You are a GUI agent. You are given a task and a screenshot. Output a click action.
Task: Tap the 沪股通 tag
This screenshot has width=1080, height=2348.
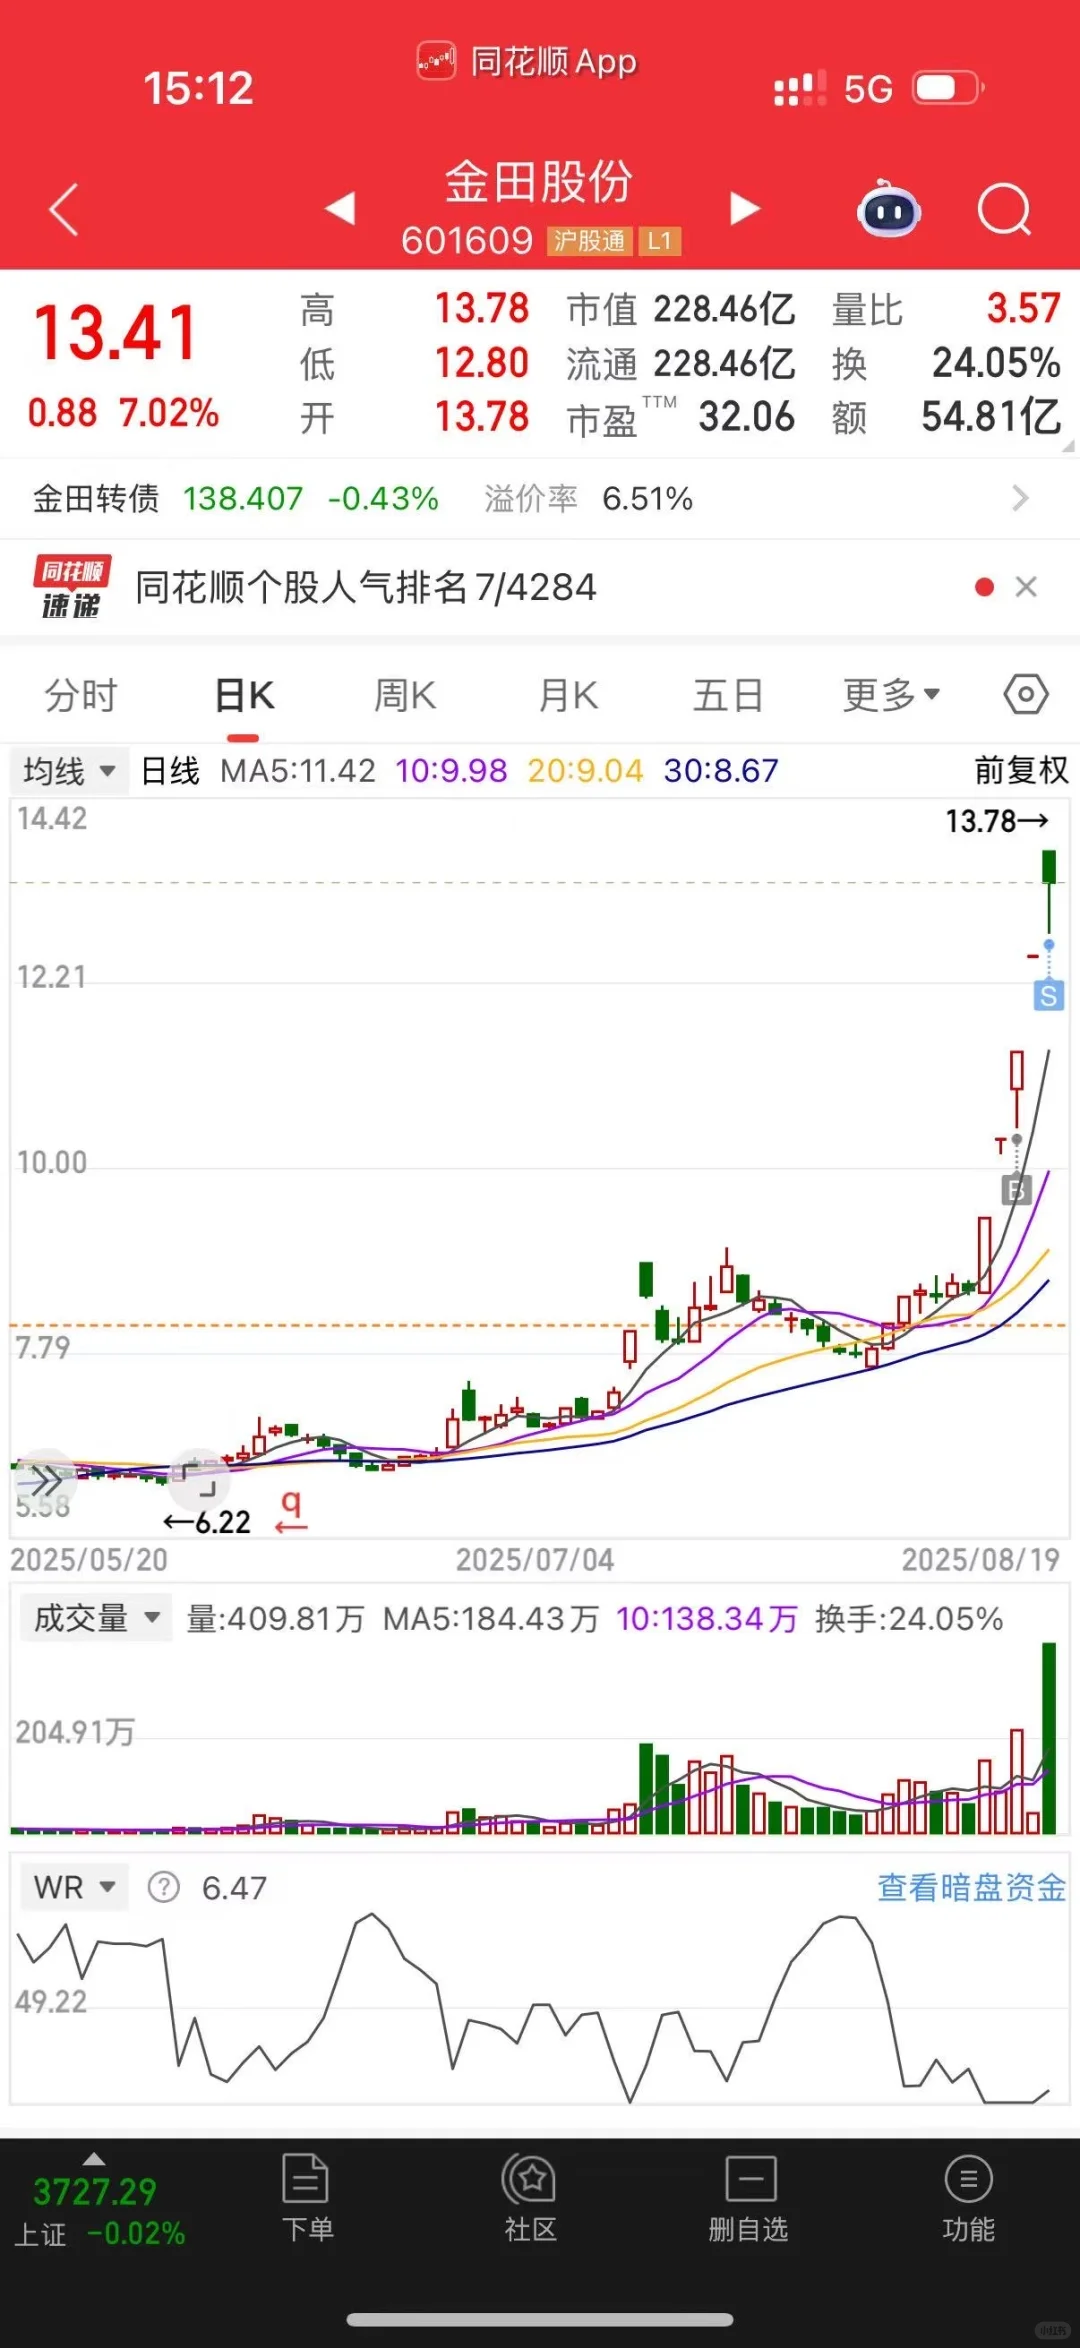point(589,241)
